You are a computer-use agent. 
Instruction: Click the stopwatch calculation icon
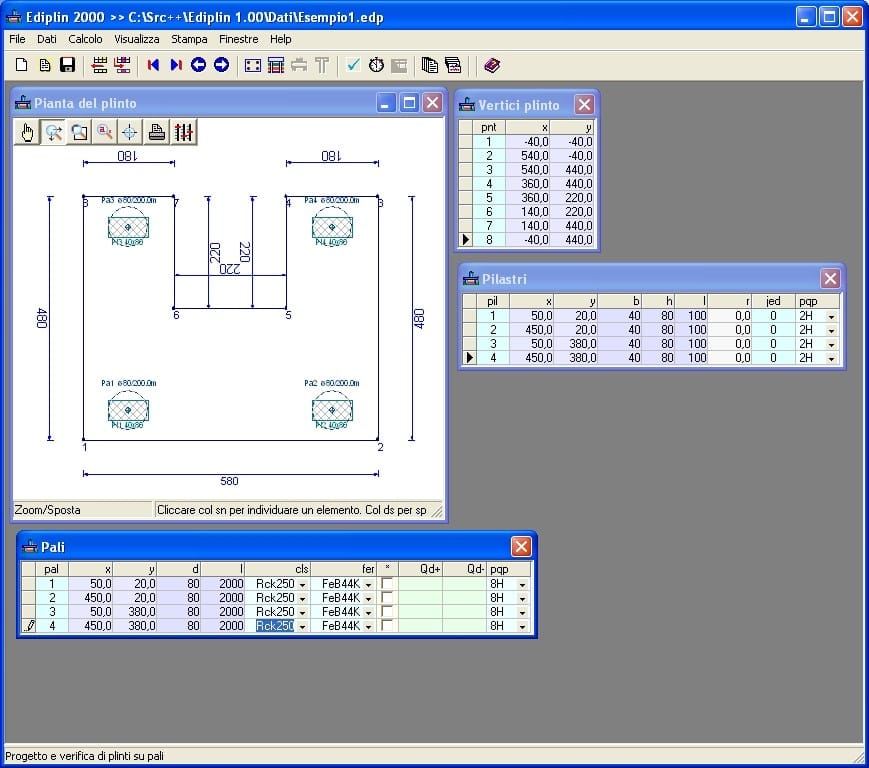(376, 65)
